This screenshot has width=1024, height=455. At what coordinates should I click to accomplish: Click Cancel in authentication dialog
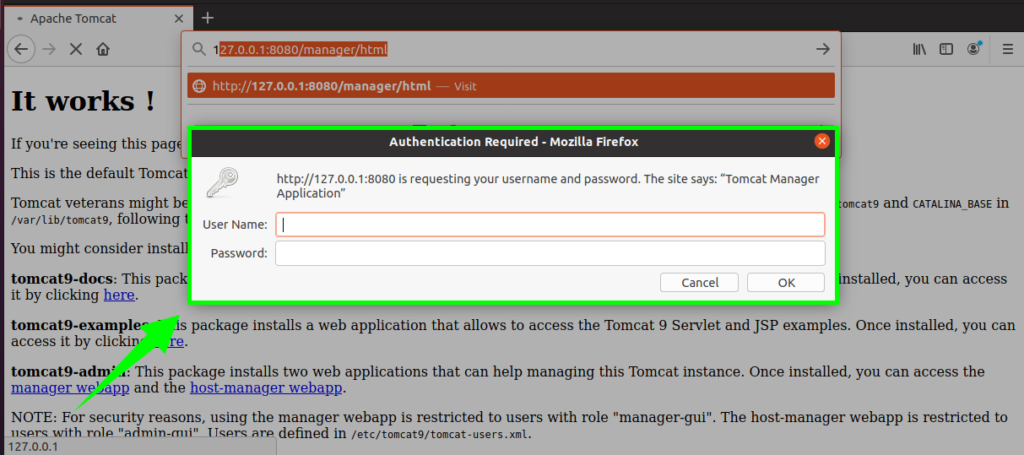coord(699,283)
